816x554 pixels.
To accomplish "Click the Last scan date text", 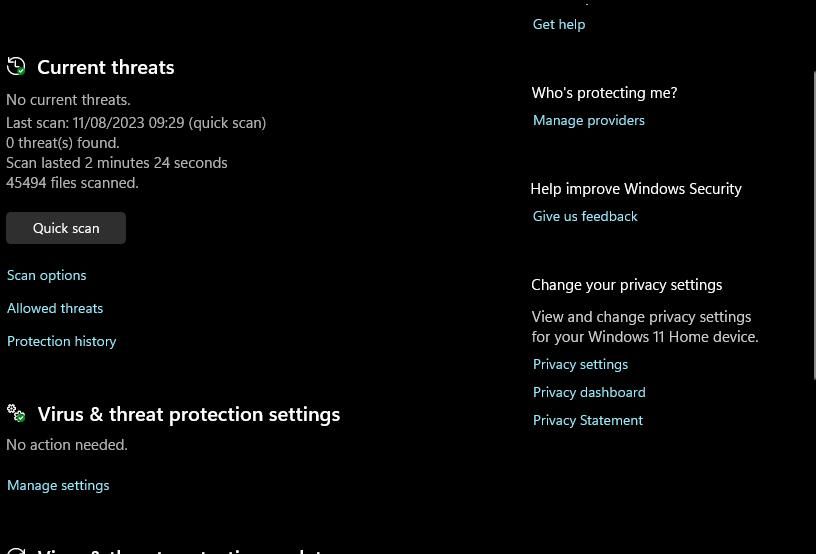I will pos(136,123).
